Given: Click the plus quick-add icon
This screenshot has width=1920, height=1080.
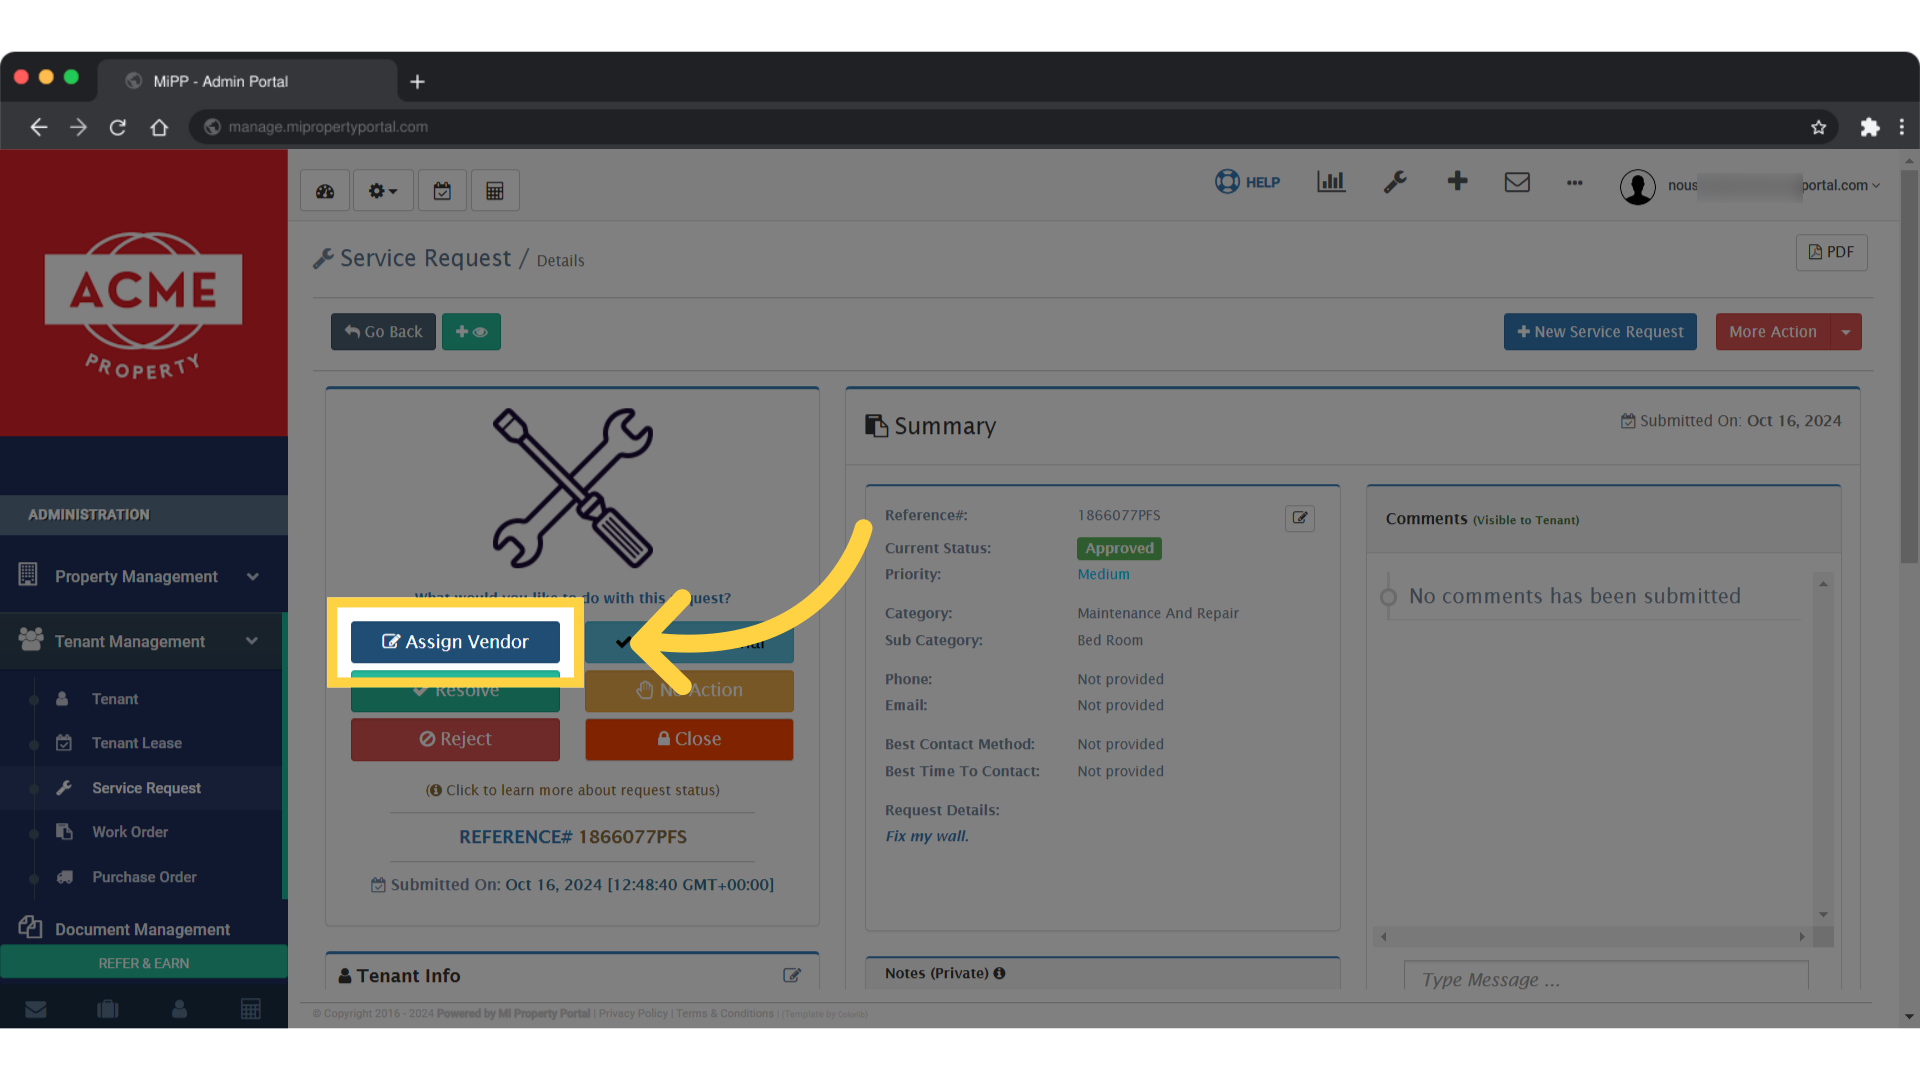Looking at the screenshot, I should click(1457, 182).
